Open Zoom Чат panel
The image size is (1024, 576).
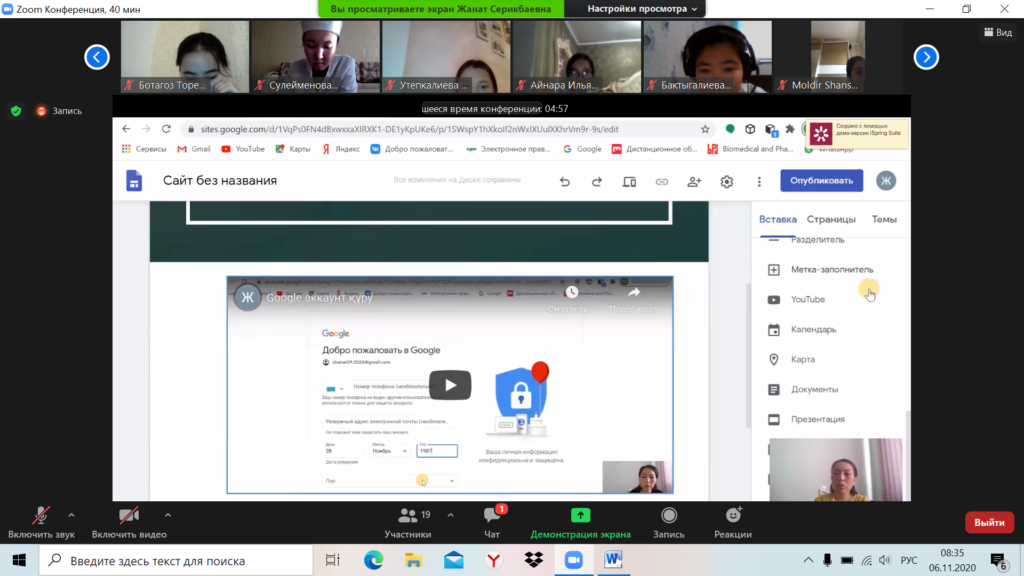pos(492,522)
